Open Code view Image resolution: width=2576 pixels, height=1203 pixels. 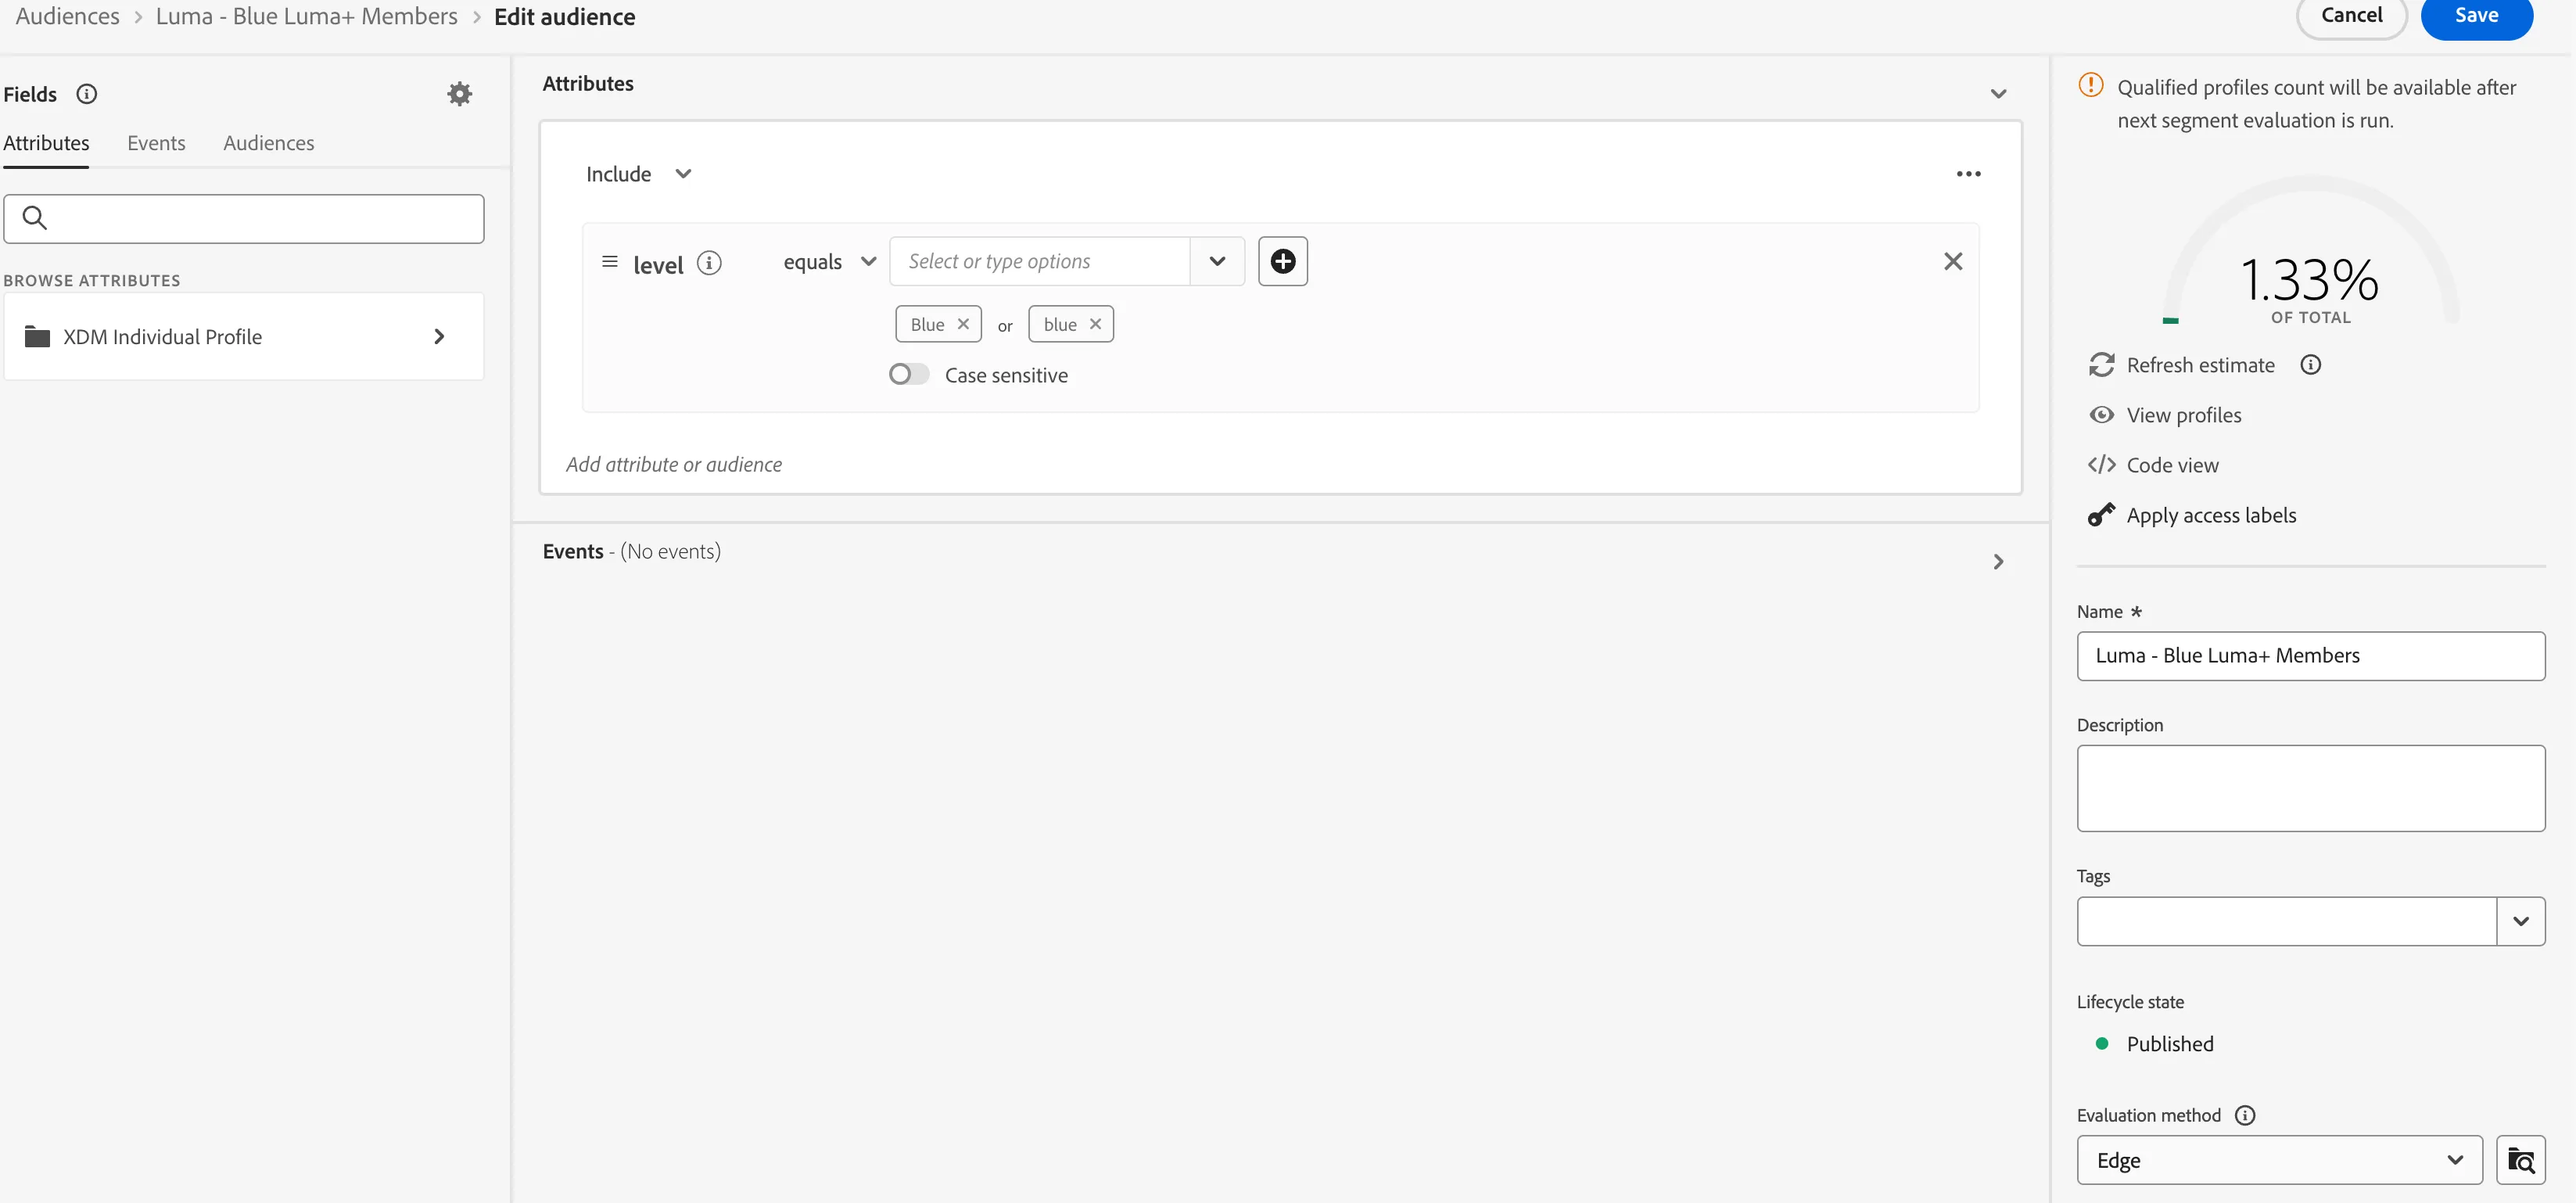point(2153,465)
